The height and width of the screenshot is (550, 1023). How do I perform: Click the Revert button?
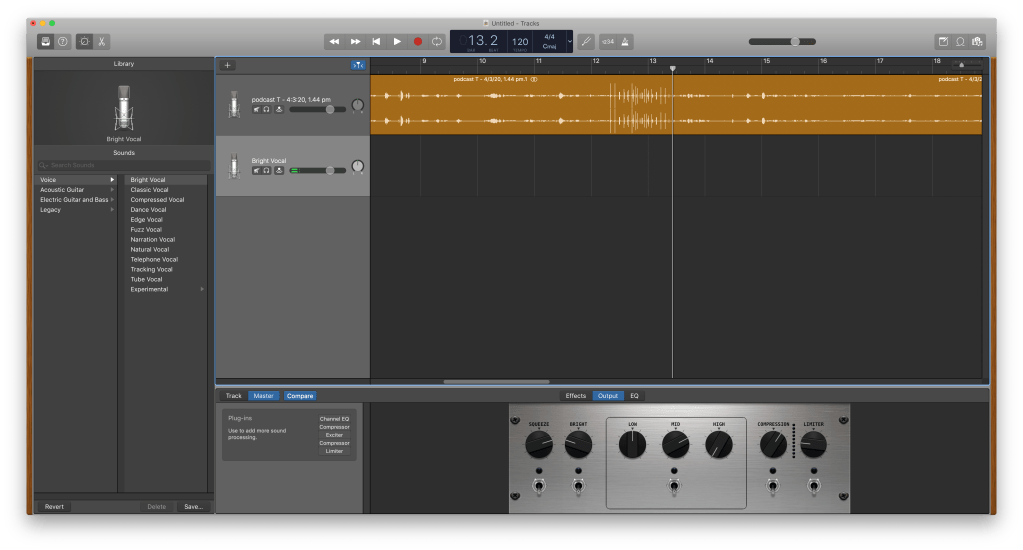coord(54,507)
